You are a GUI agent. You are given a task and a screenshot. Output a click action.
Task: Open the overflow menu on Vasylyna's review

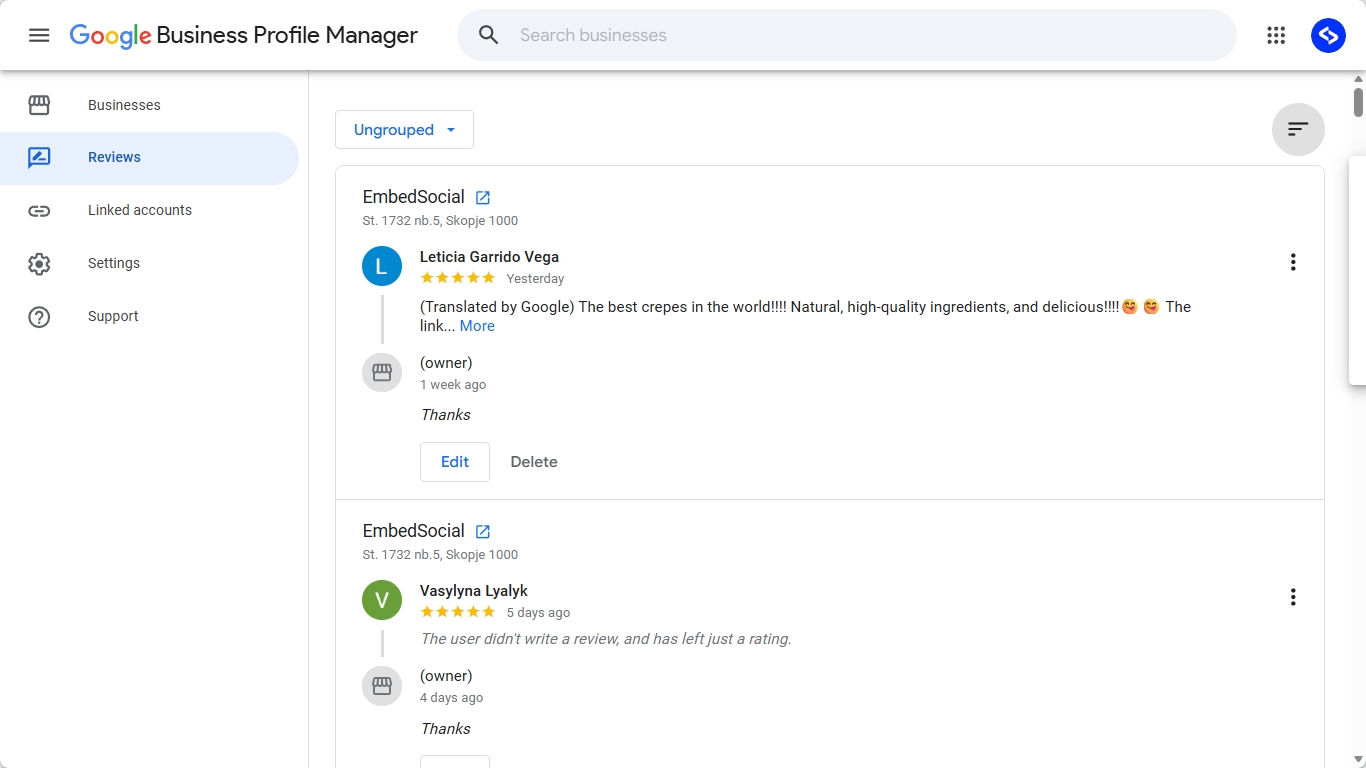tap(1293, 596)
